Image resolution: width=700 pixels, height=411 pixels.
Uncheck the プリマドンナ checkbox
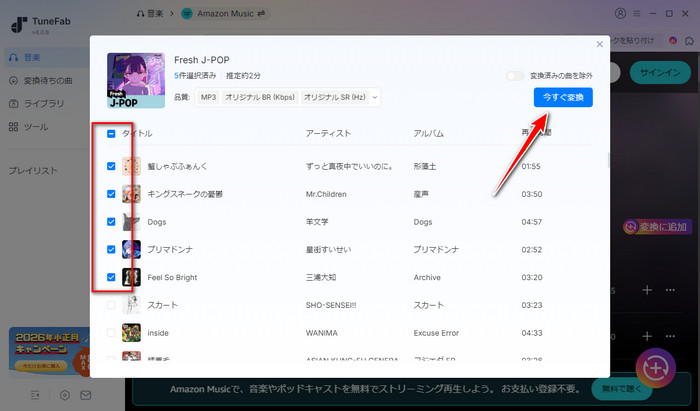[111, 249]
